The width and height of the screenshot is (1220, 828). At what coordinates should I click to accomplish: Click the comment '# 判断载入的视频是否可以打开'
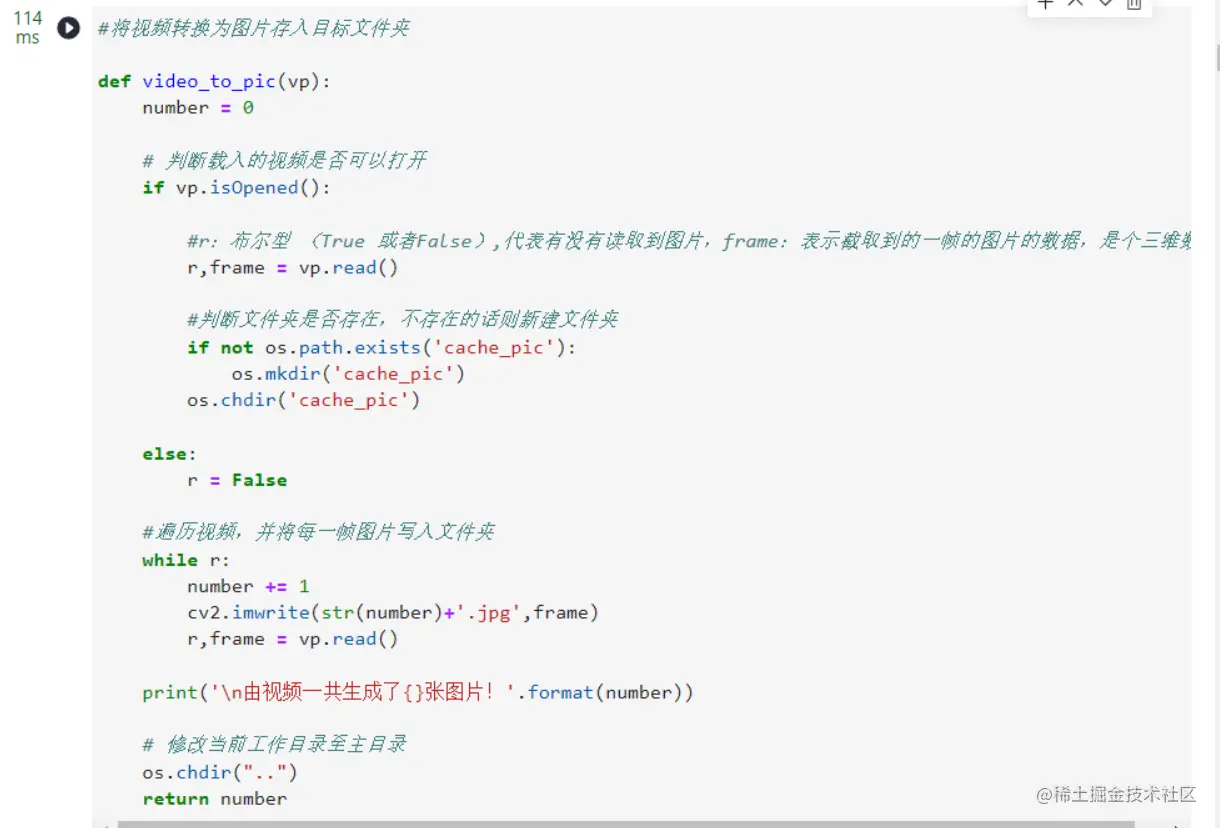click(285, 160)
